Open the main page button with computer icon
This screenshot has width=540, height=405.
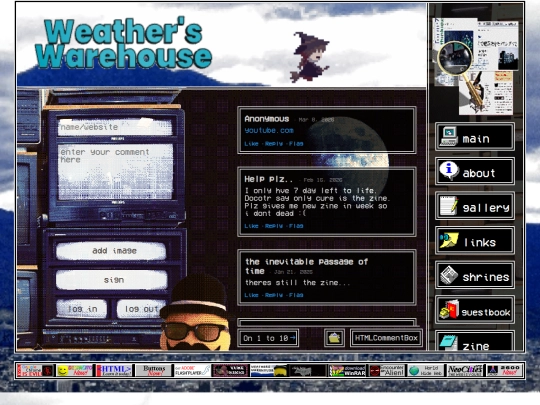pyautogui.click(x=475, y=137)
